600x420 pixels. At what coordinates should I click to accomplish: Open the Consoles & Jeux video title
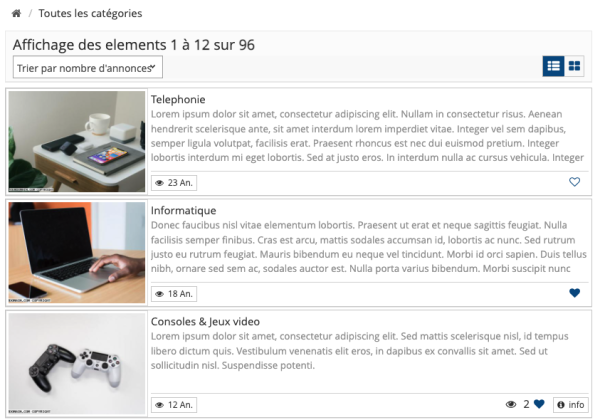pyautogui.click(x=205, y=321)
